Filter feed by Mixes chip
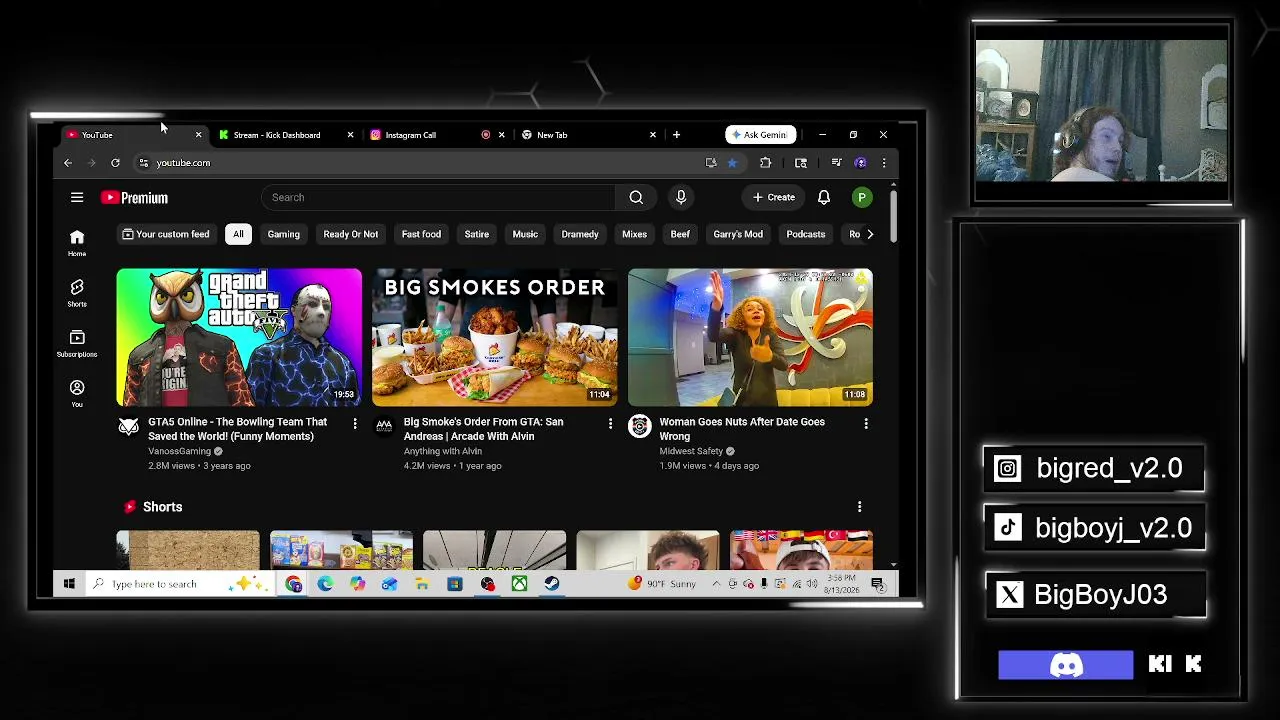Image resolution: width=1280 pixels, height=720 pixels. pyautogui.click(x=635, y=234)
